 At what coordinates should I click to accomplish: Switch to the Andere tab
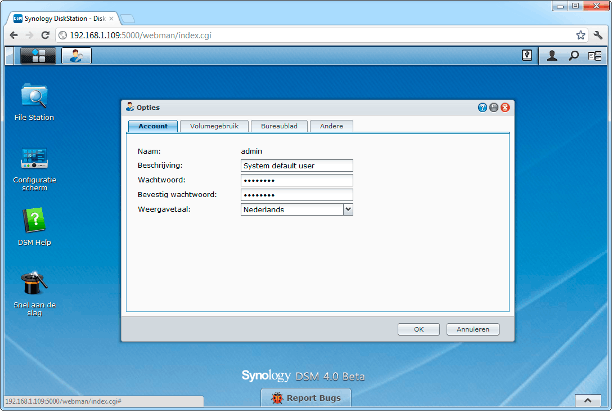331,126
